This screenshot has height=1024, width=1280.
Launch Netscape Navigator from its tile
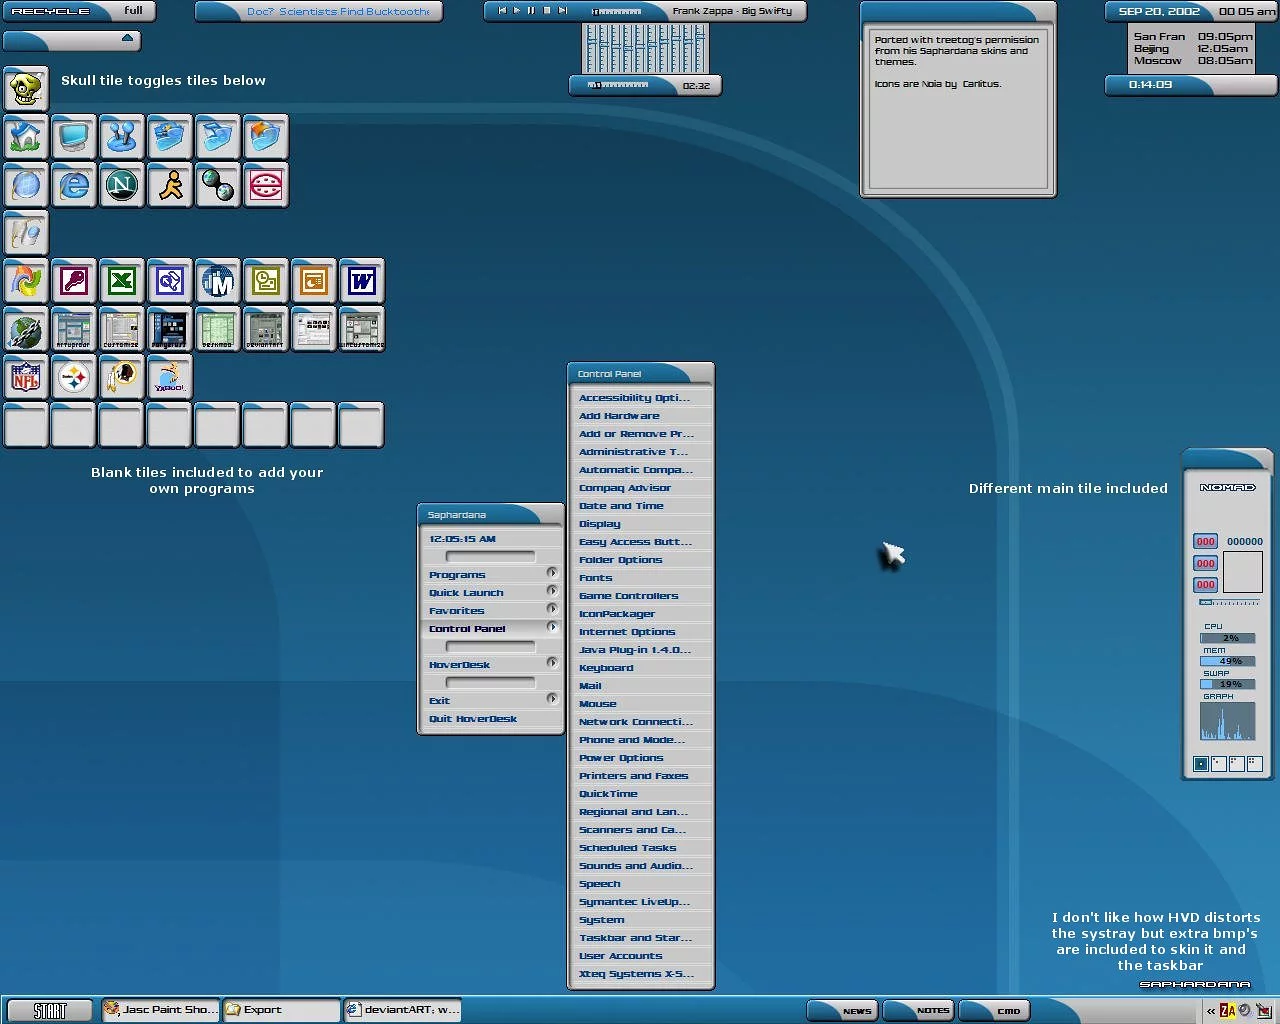coord(122,185)
